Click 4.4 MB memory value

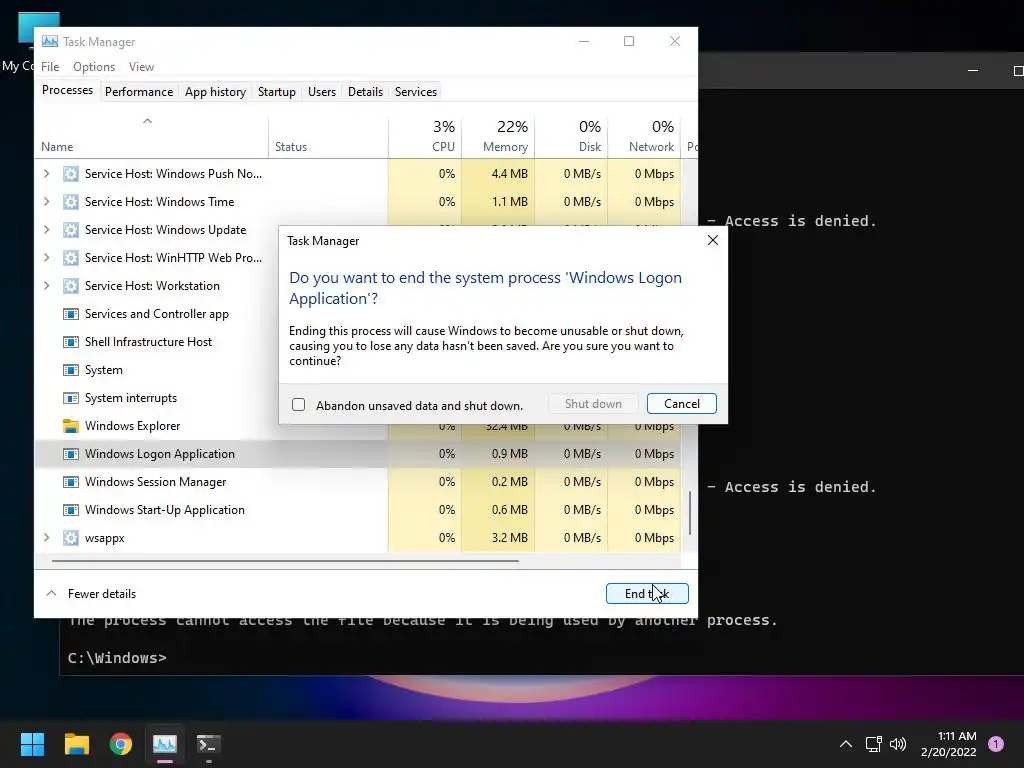509,174
